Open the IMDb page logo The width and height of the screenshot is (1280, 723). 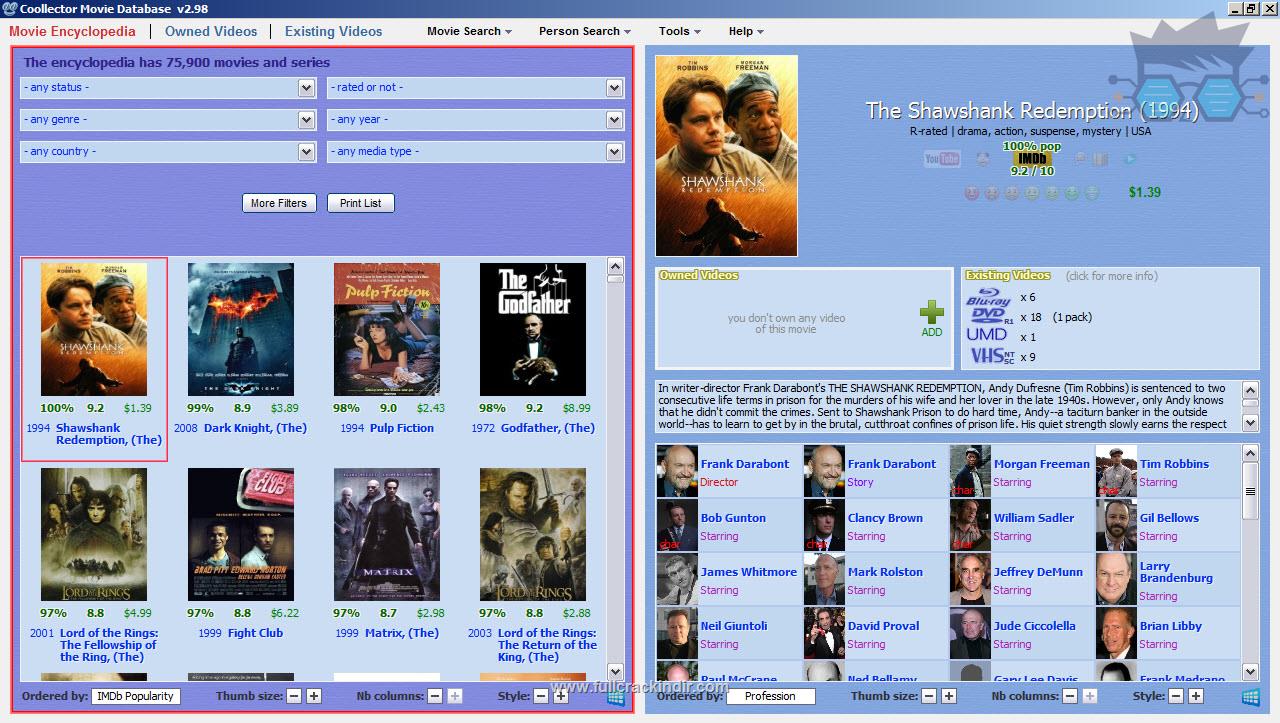click(1033, 158)
